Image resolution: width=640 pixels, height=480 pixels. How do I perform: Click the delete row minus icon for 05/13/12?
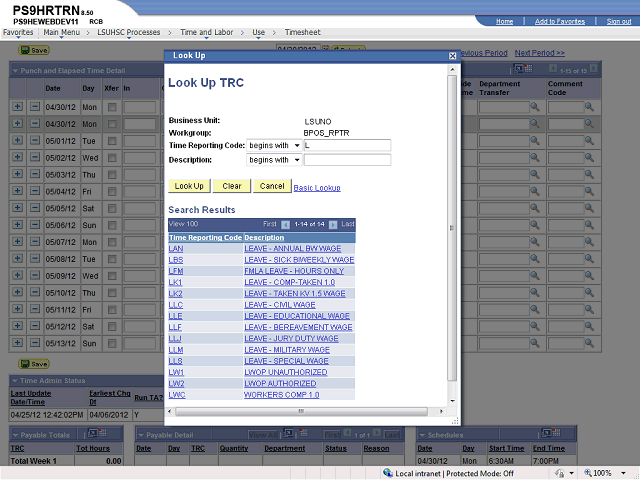pos(34,344)
